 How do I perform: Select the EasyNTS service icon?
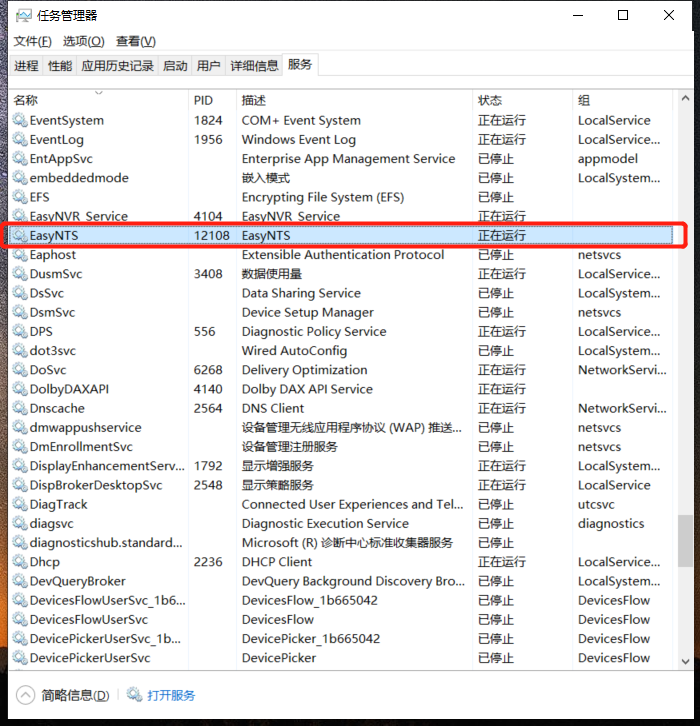tap(20, 236)
